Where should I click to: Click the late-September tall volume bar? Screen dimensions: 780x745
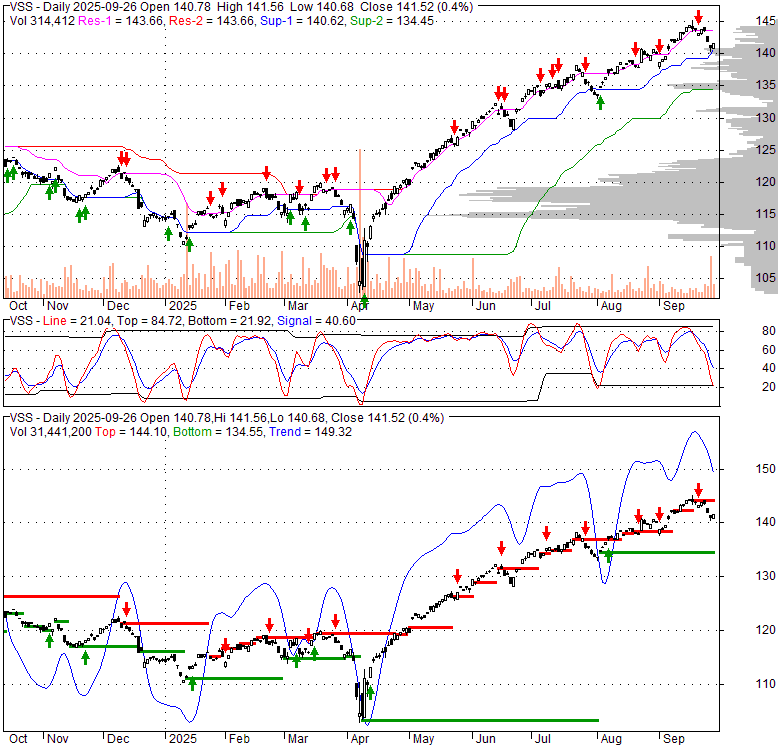click(x=711, y=277)
